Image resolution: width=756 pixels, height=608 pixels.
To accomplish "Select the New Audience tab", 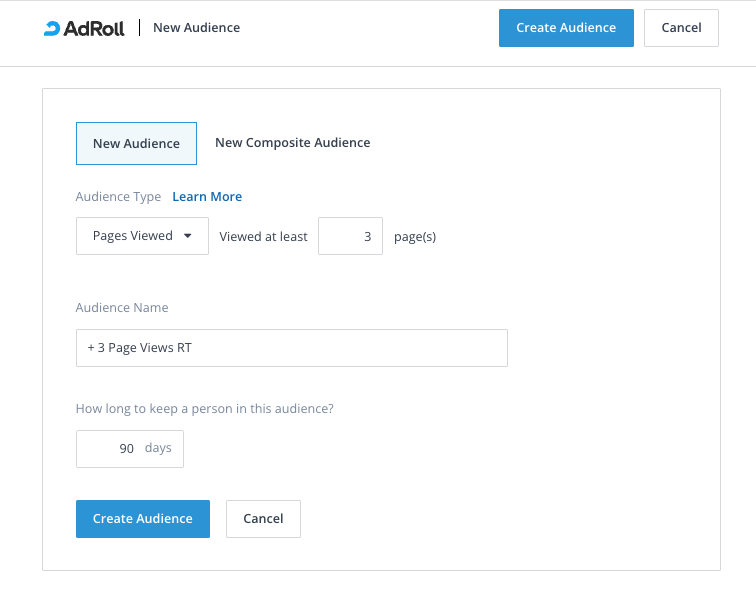I will click(136, 143).
